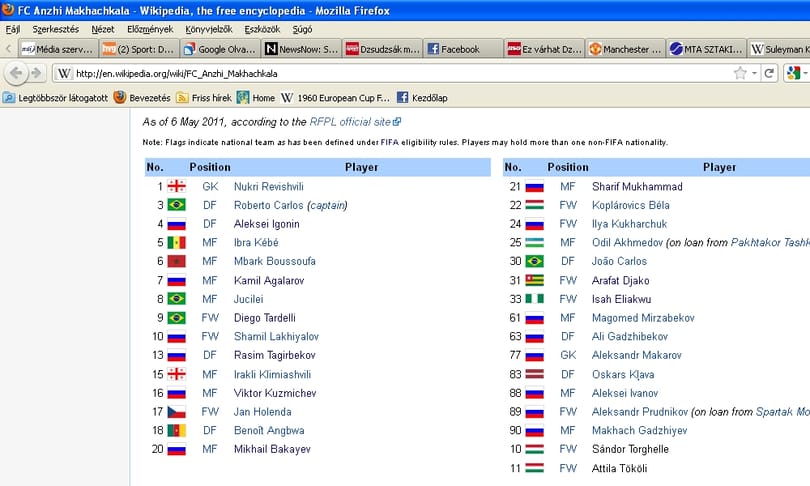Open the Súgó menu
This screenshot has height=486, width=810.
[x=302, y=29]
